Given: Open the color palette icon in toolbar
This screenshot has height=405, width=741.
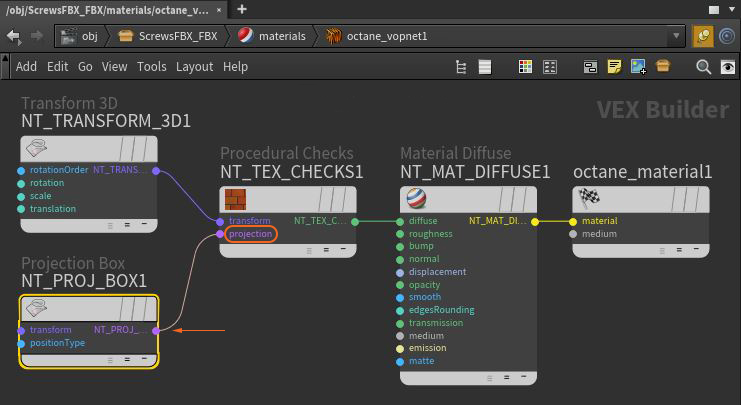Looking at the screenshot, I should (525, 67).
